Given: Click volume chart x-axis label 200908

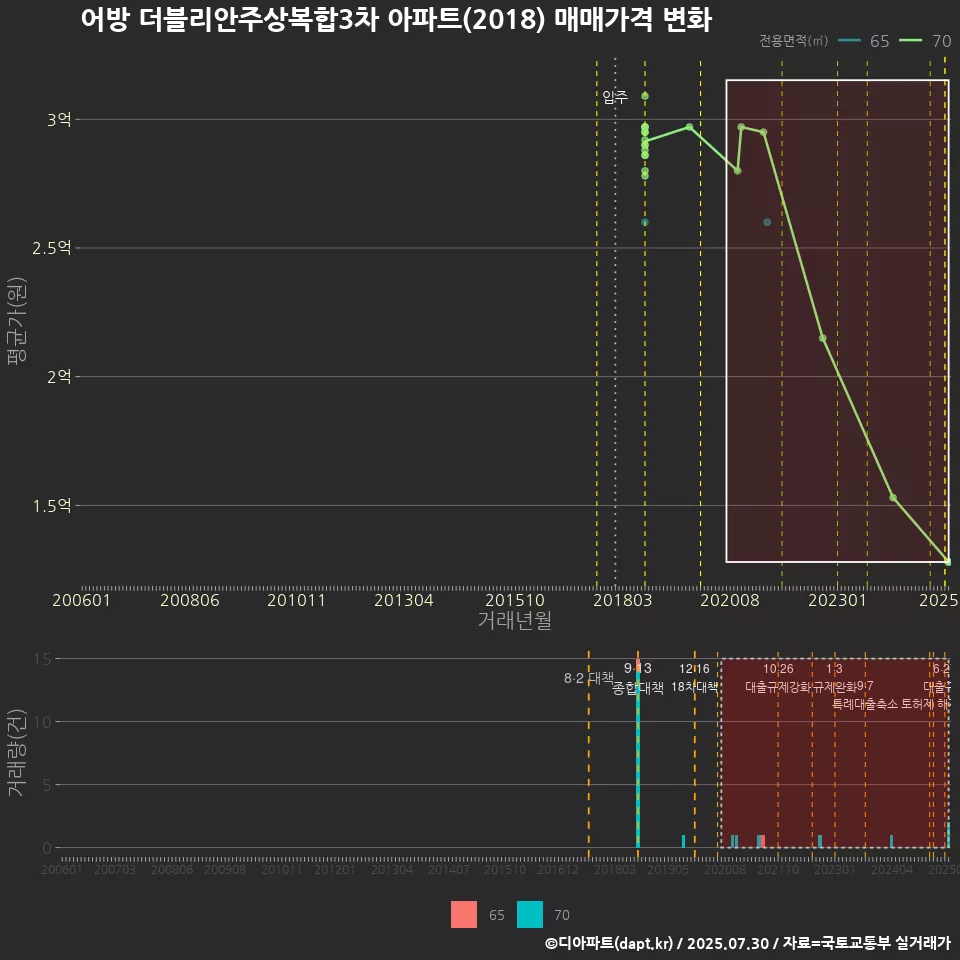Looking at the screenshot, I should tap(225, 869).
